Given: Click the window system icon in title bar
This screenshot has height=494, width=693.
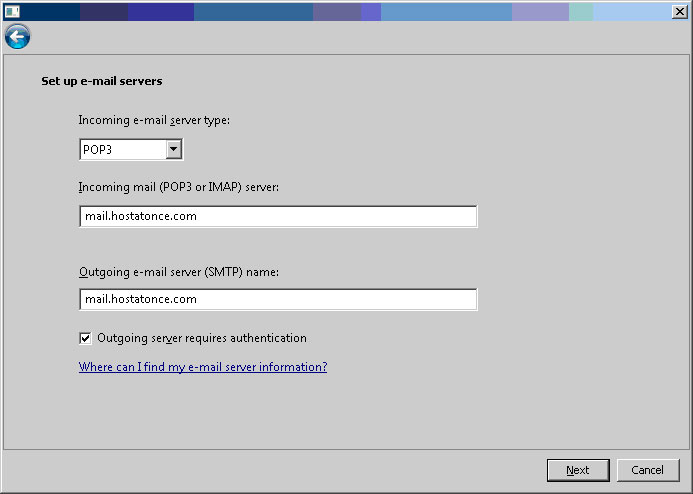Looking at the screenshot, I should tap(11, 11).
